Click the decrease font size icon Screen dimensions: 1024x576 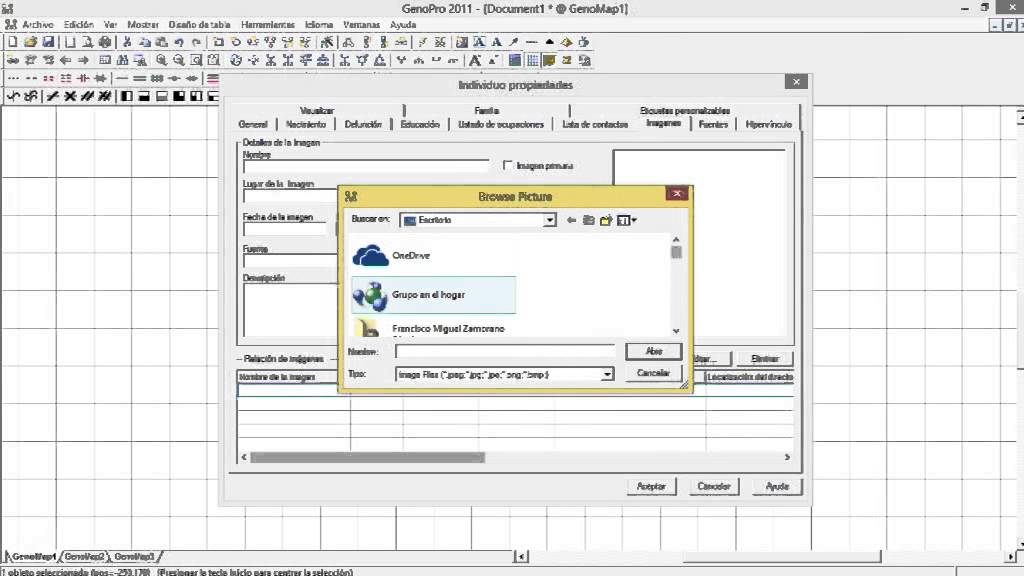point(492,60)
